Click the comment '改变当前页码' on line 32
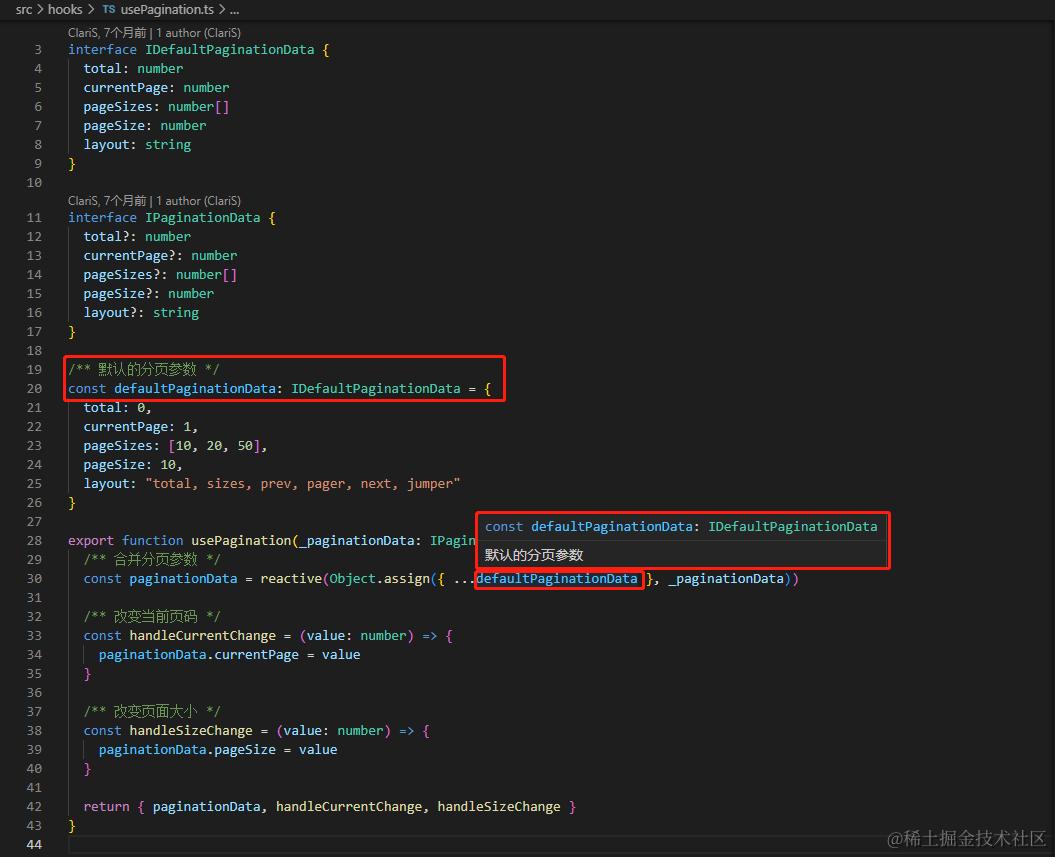This screenshot has height=857, width=1055. coord(155,616)
